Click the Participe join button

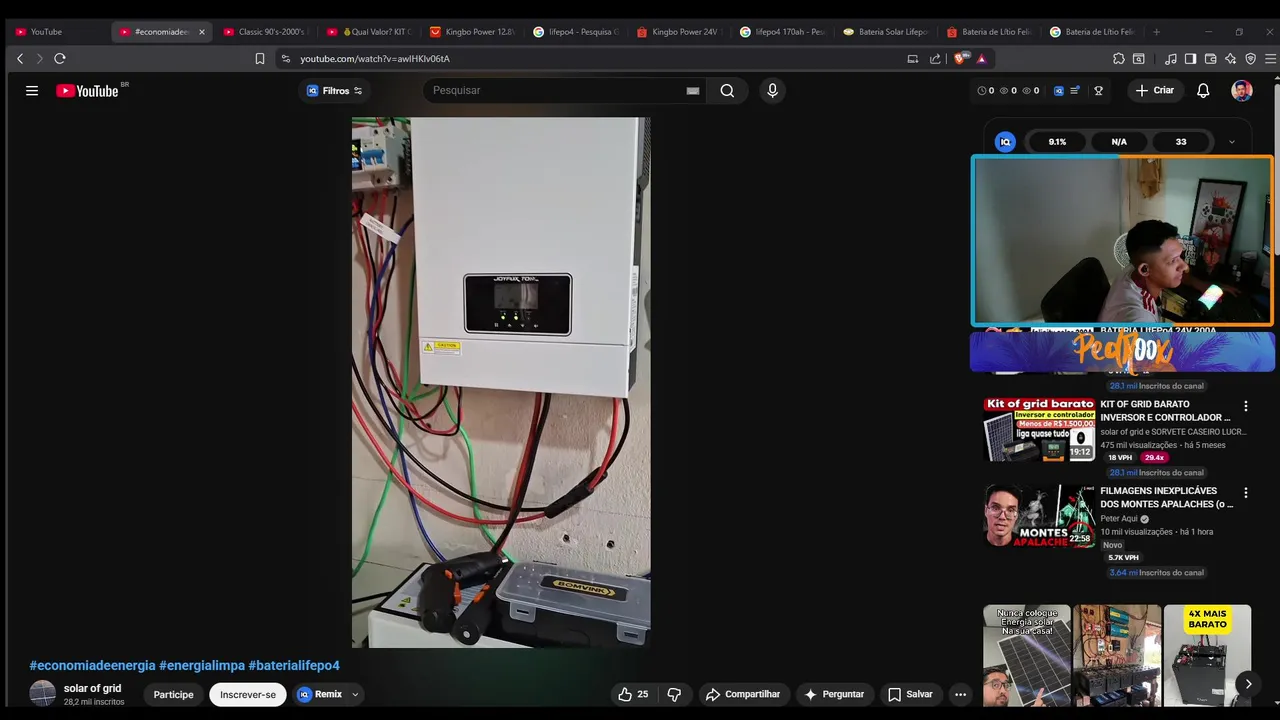tap(173, 694)
